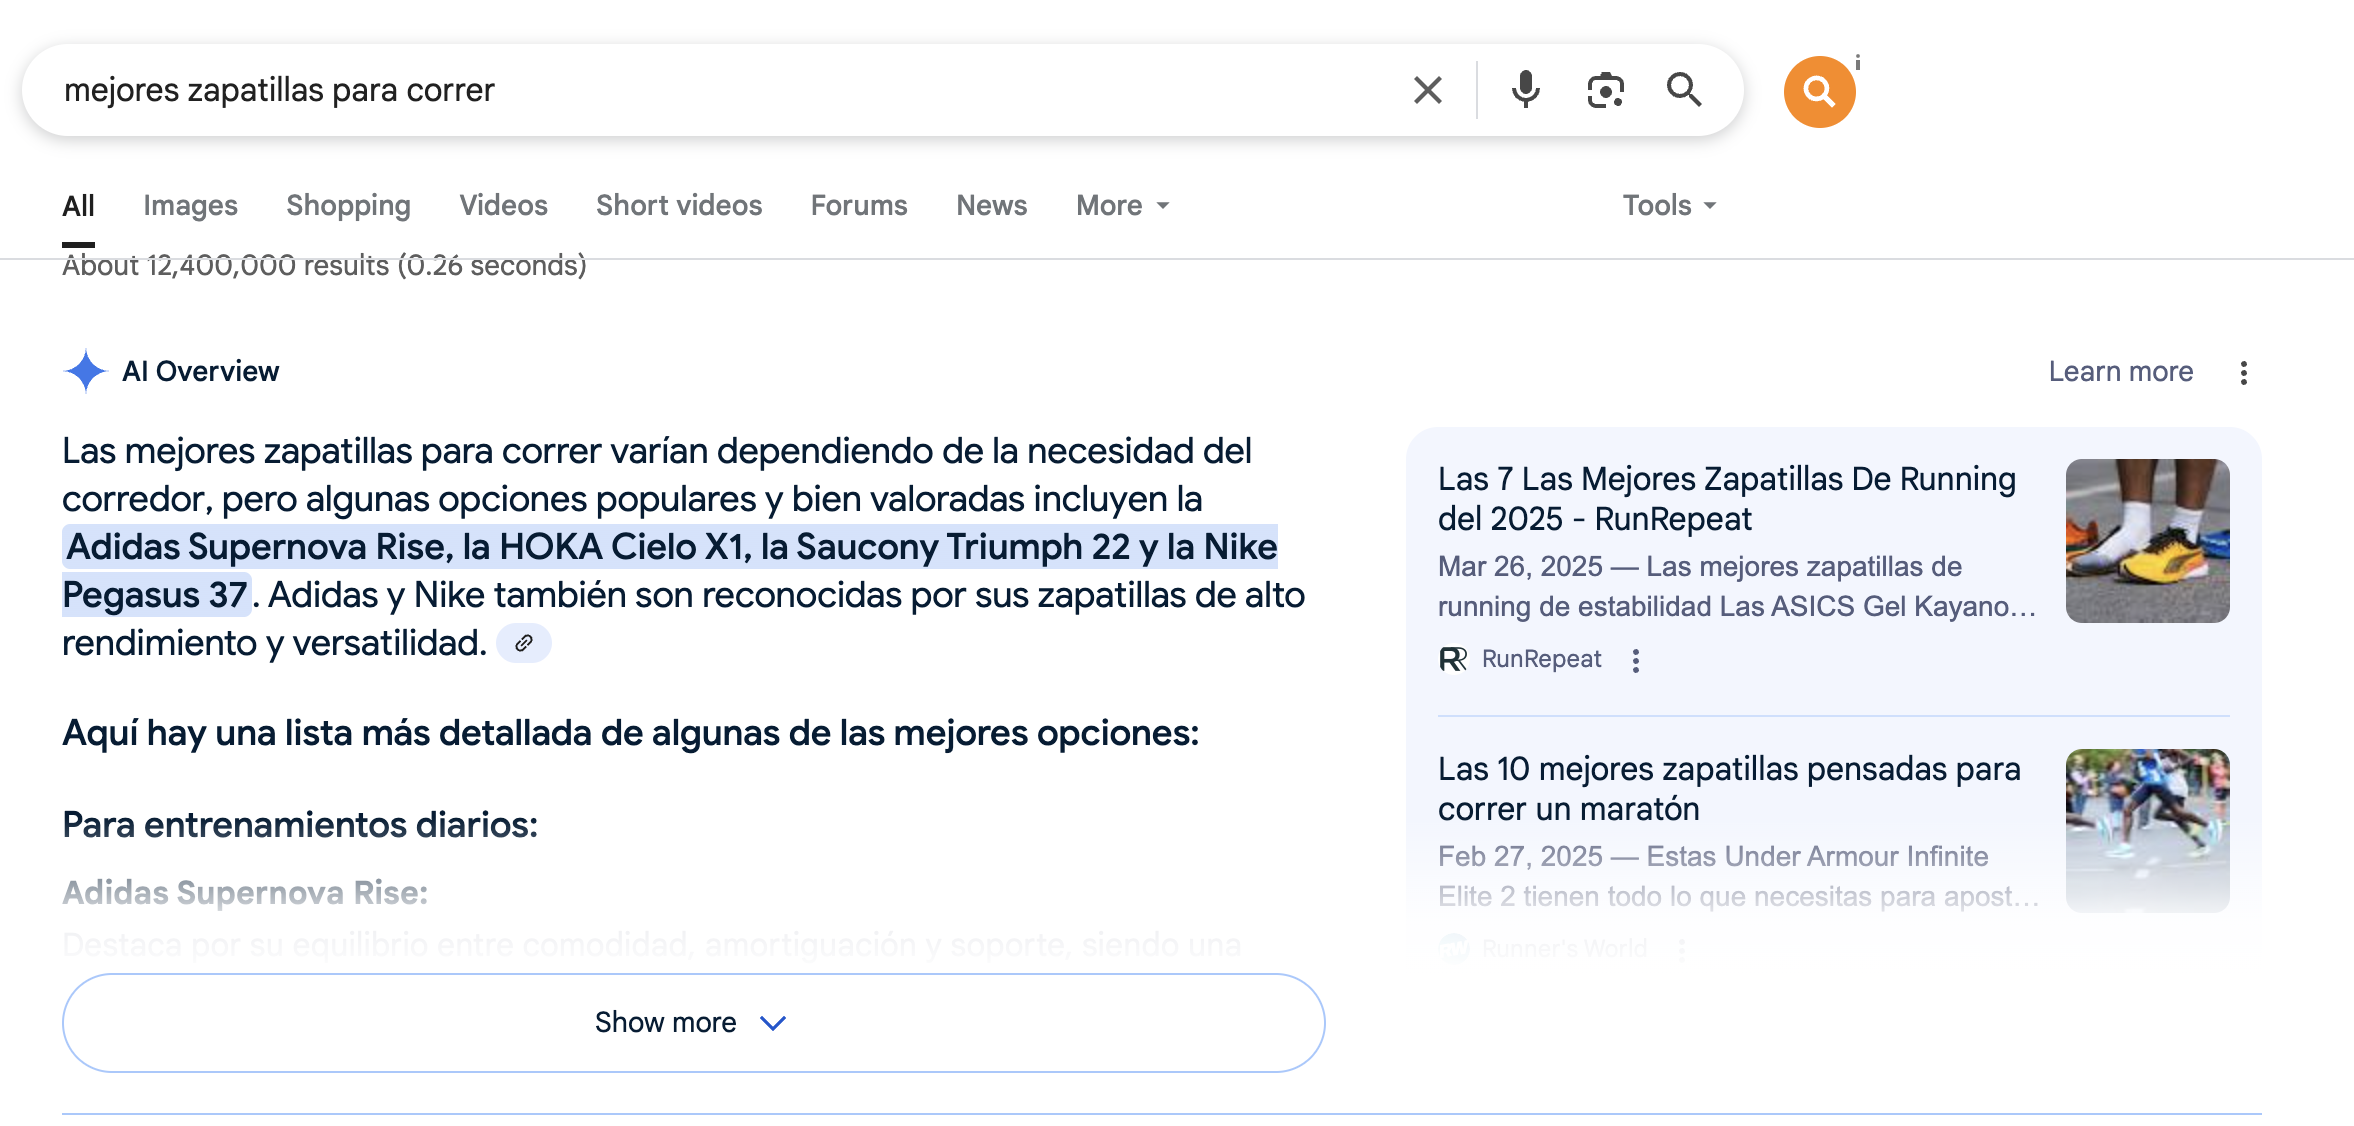The image size is (2354, 1126).
Task: Expand AI Overview with Show more
Action: tap(694, 1023)
